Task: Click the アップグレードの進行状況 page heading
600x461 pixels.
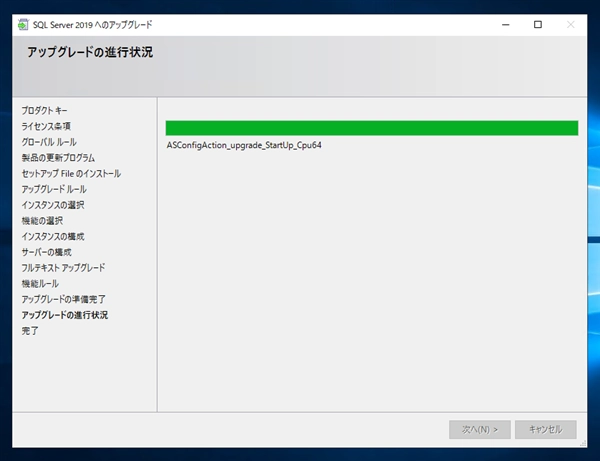Action: (x=90, y=52)
